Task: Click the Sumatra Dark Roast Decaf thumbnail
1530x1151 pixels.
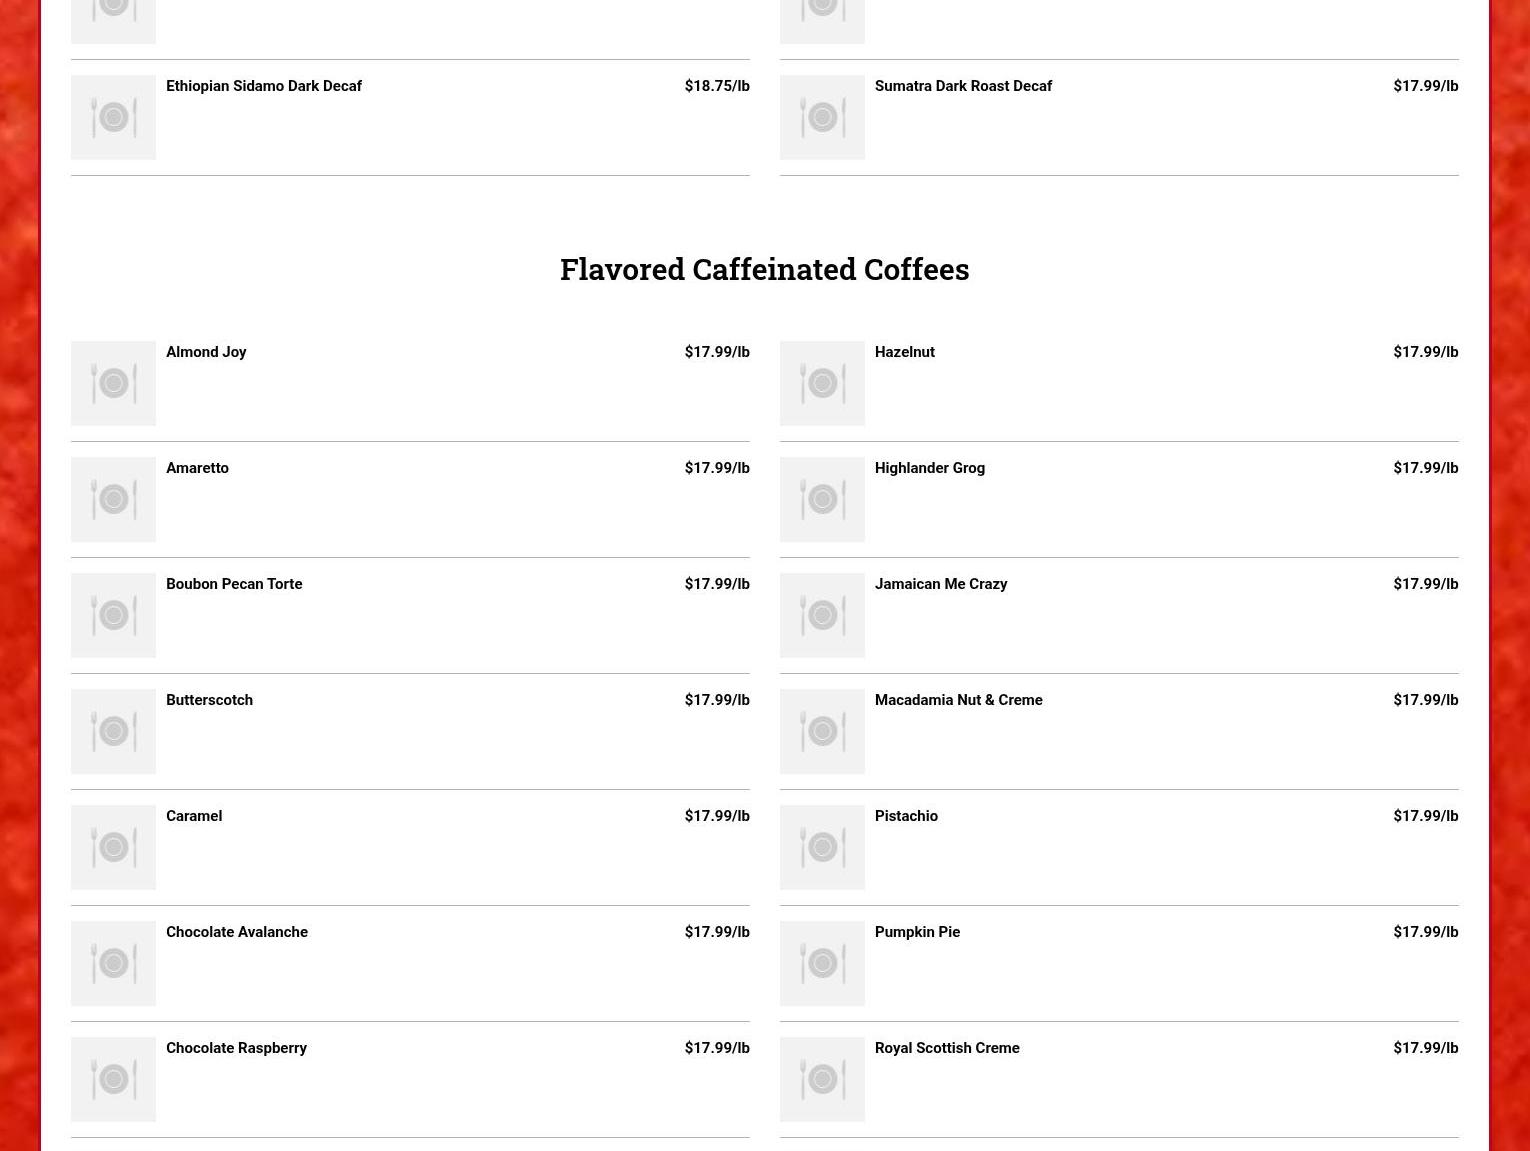Action: pos(822,117)
